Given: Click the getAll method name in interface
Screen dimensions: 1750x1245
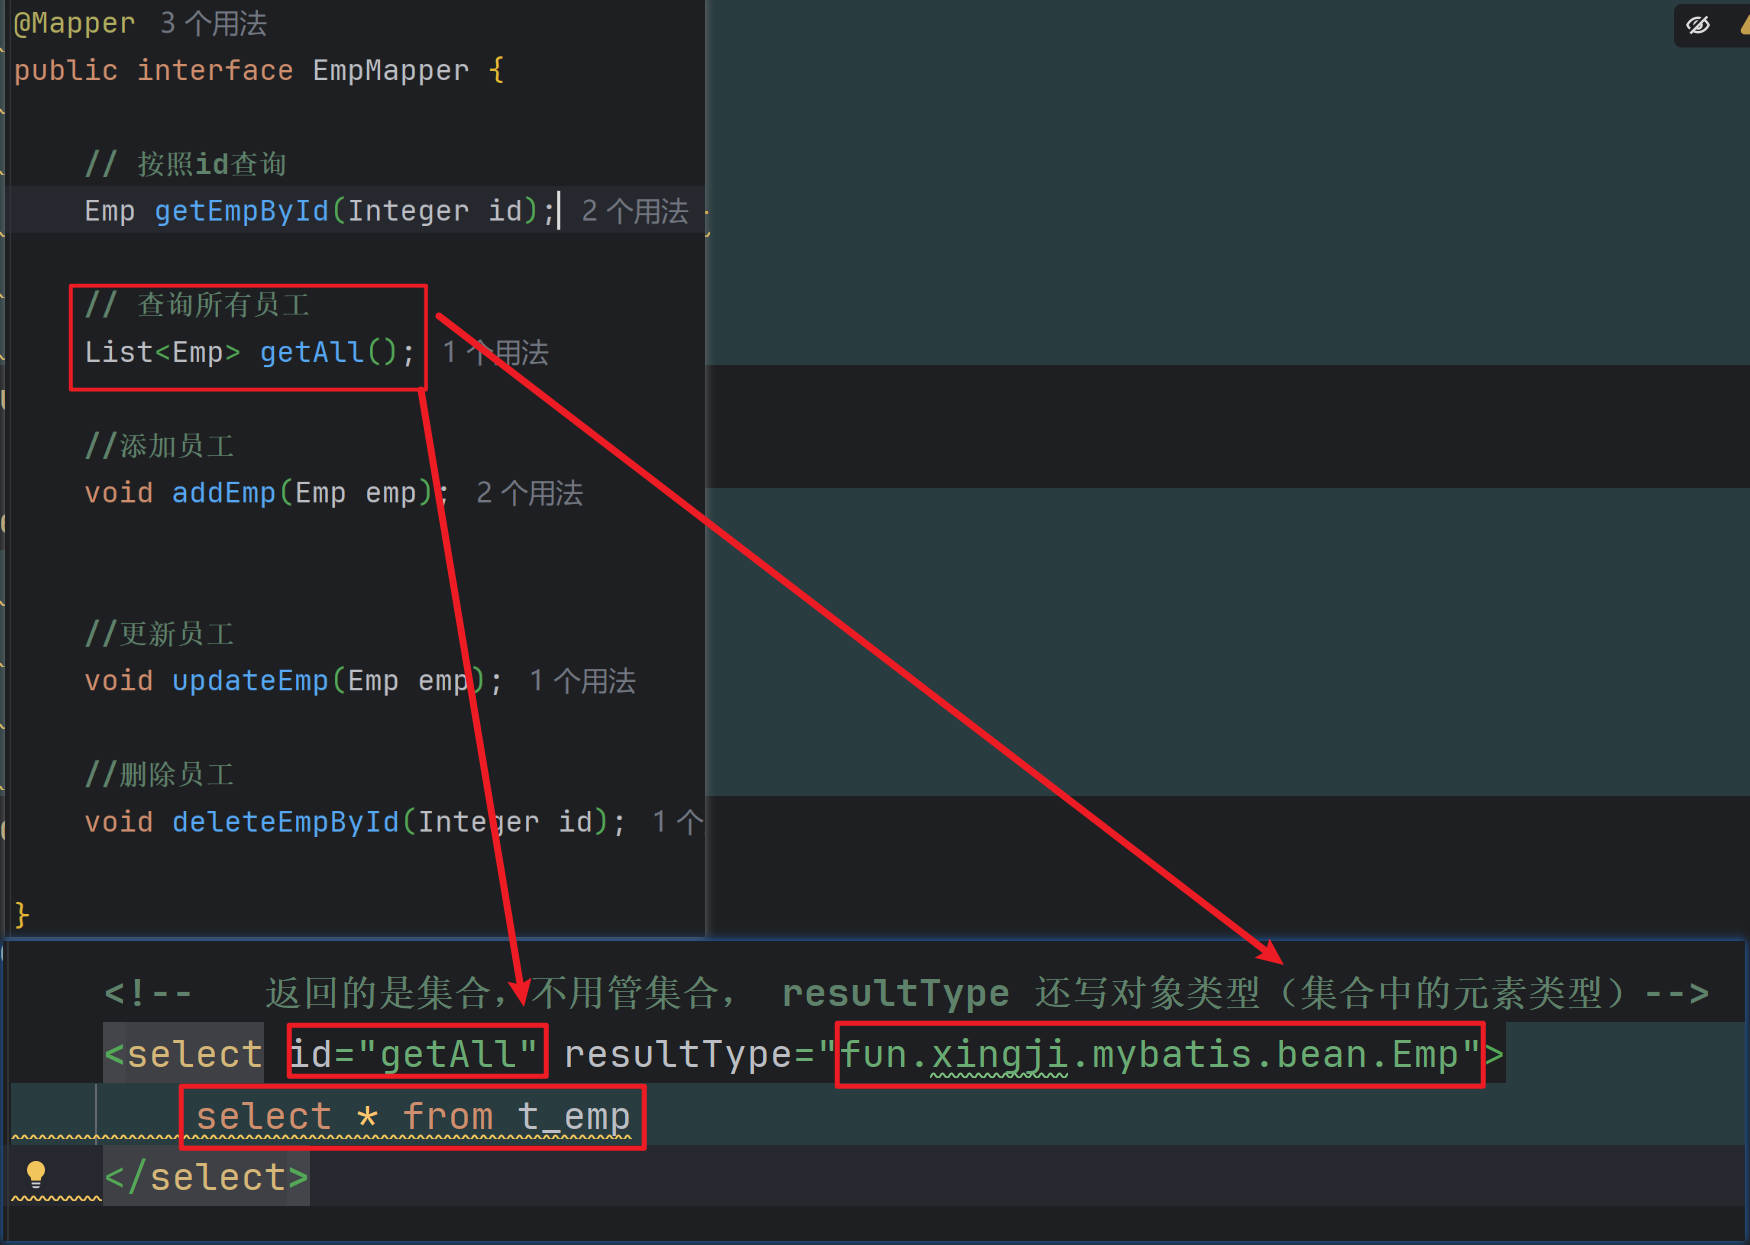Looking at the screenshot, I should (x=311, y=352).
